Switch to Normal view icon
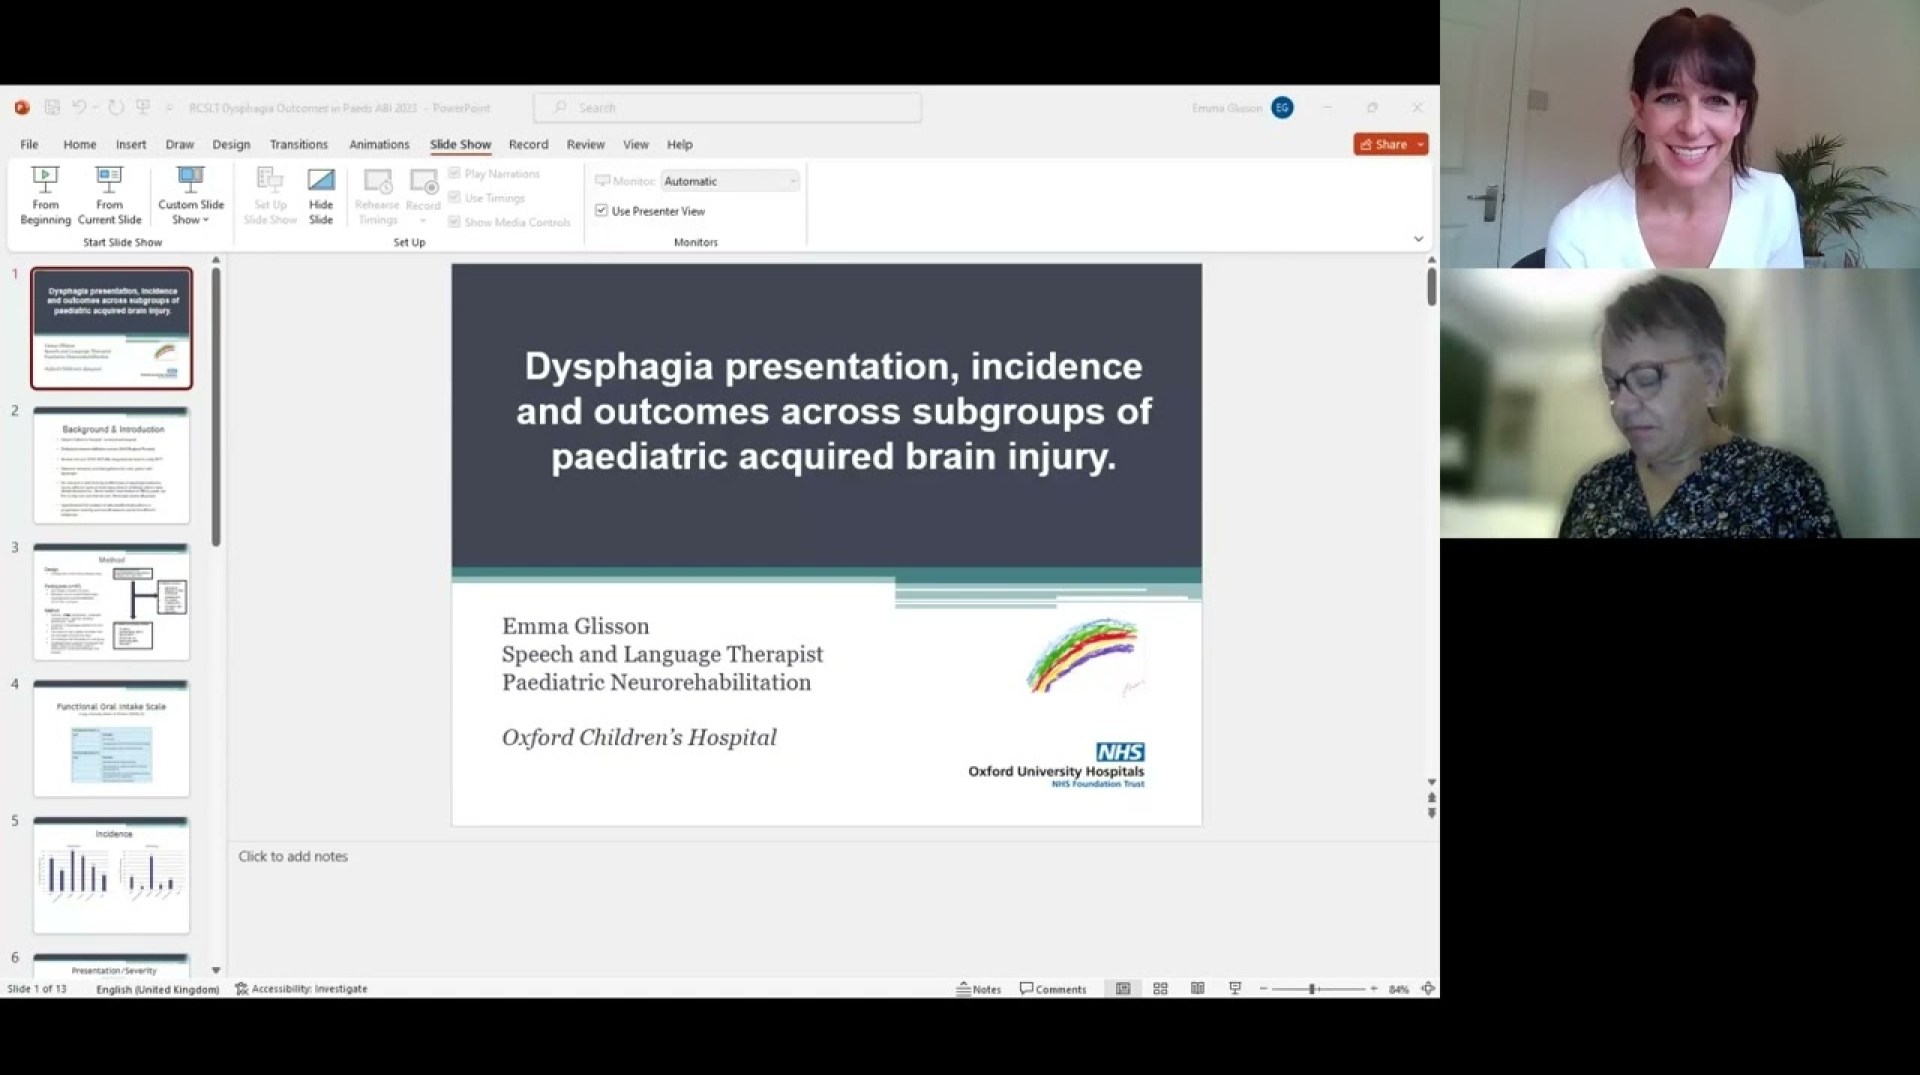The width and height of the screenshot is (1920, 1075). click(1123, 988)
